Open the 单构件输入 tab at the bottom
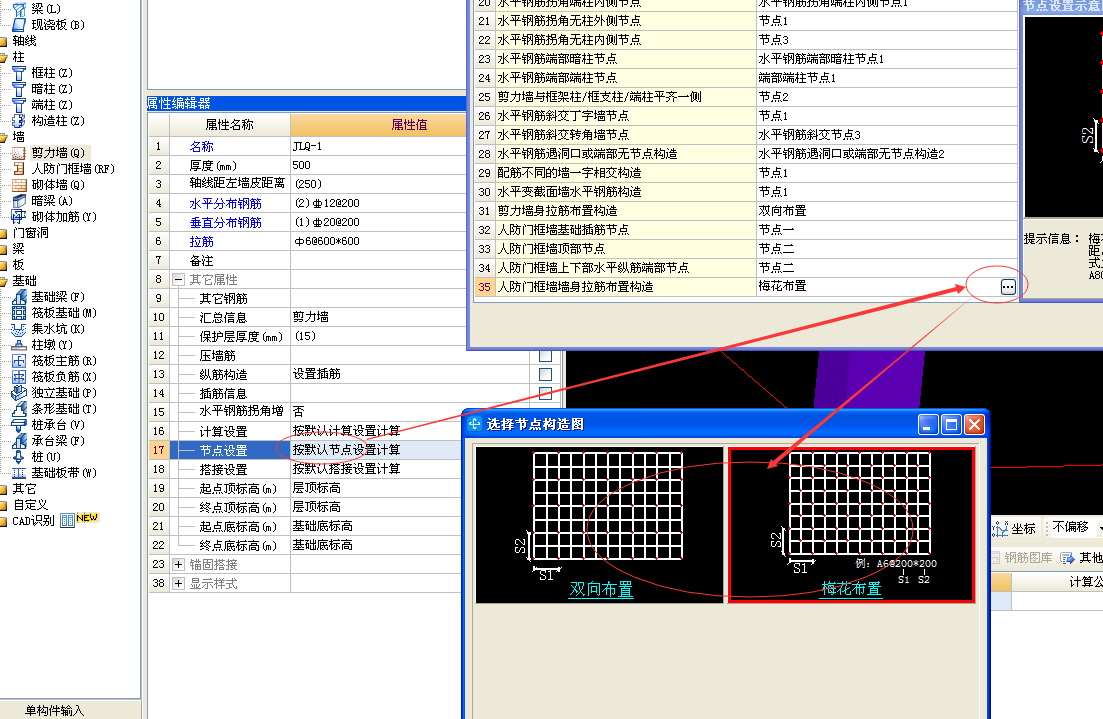 pyautogui.click(x=55, y=710)
